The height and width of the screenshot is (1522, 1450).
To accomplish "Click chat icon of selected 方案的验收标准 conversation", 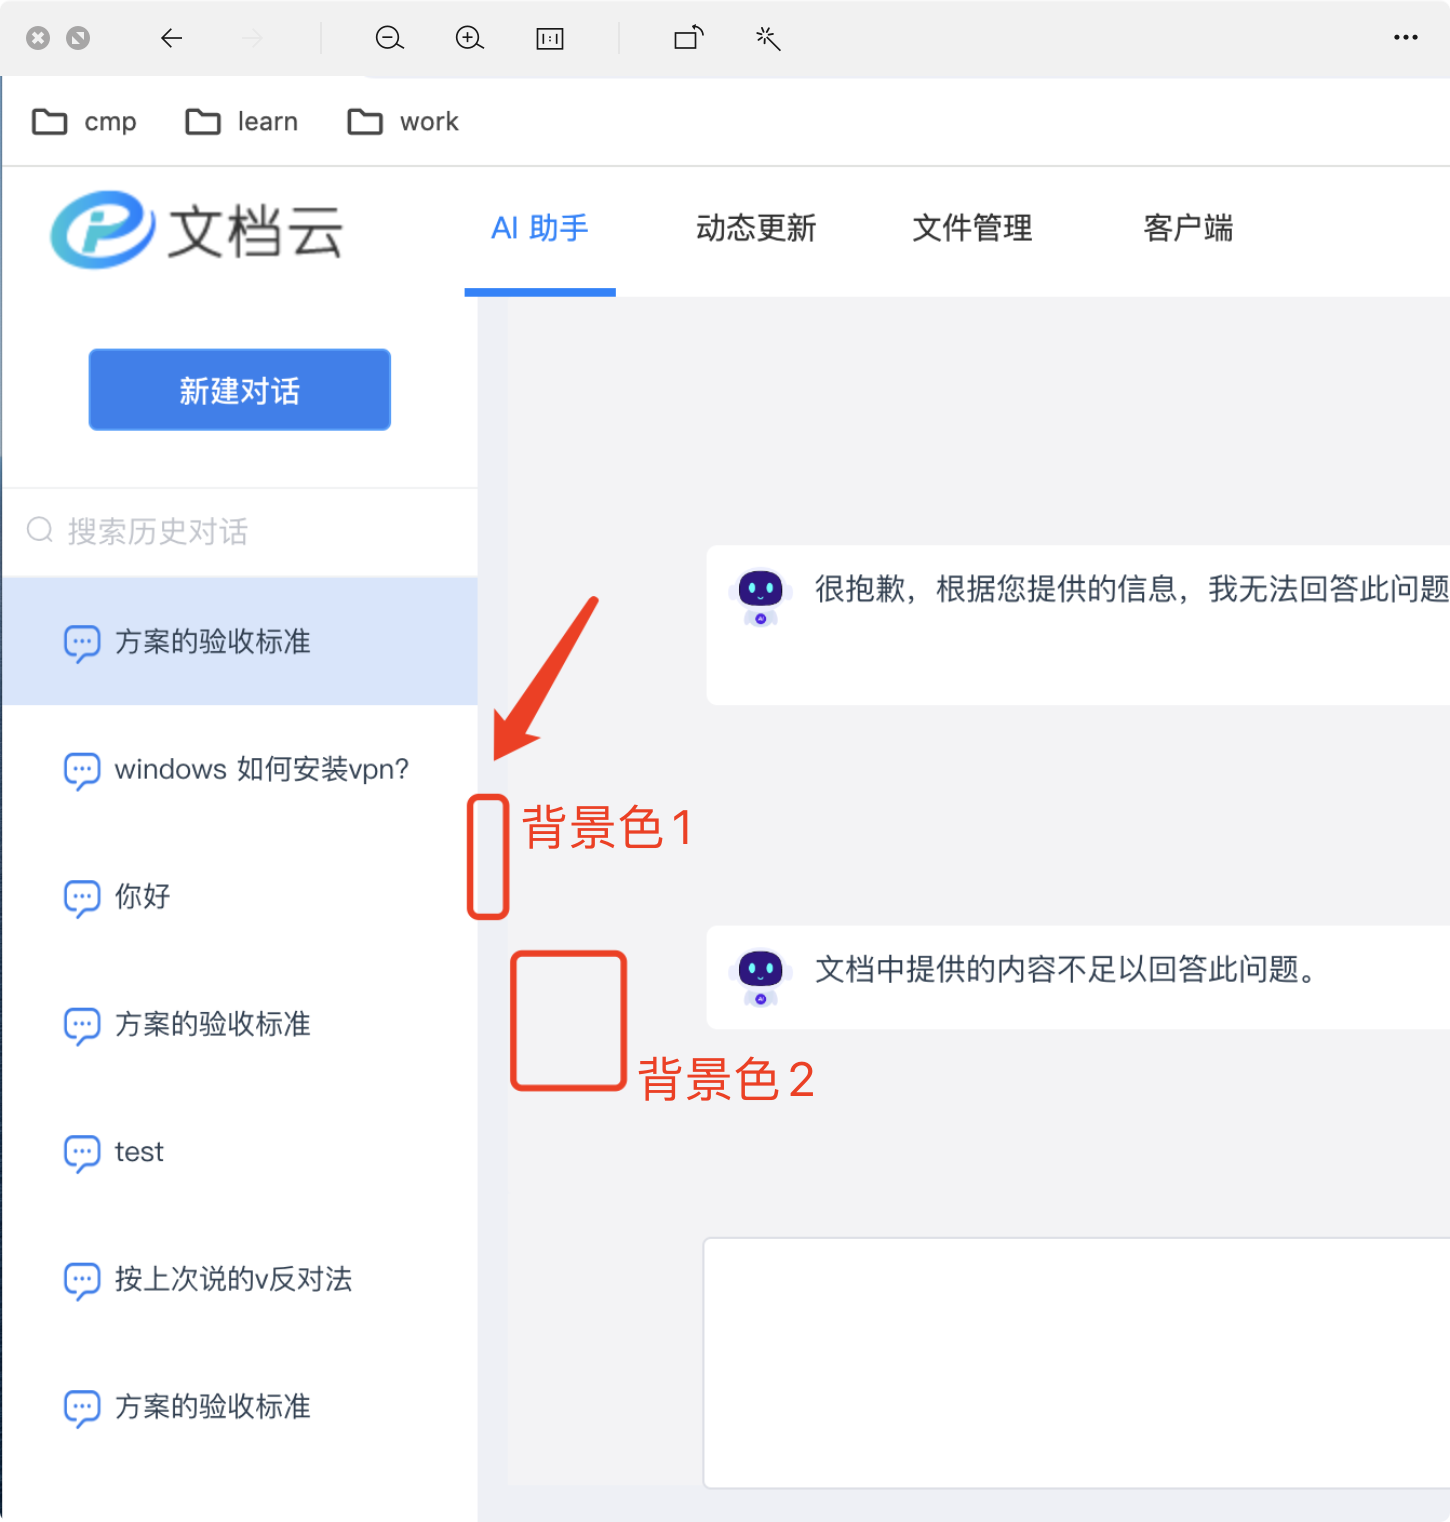I will click(x=82, y=642).
